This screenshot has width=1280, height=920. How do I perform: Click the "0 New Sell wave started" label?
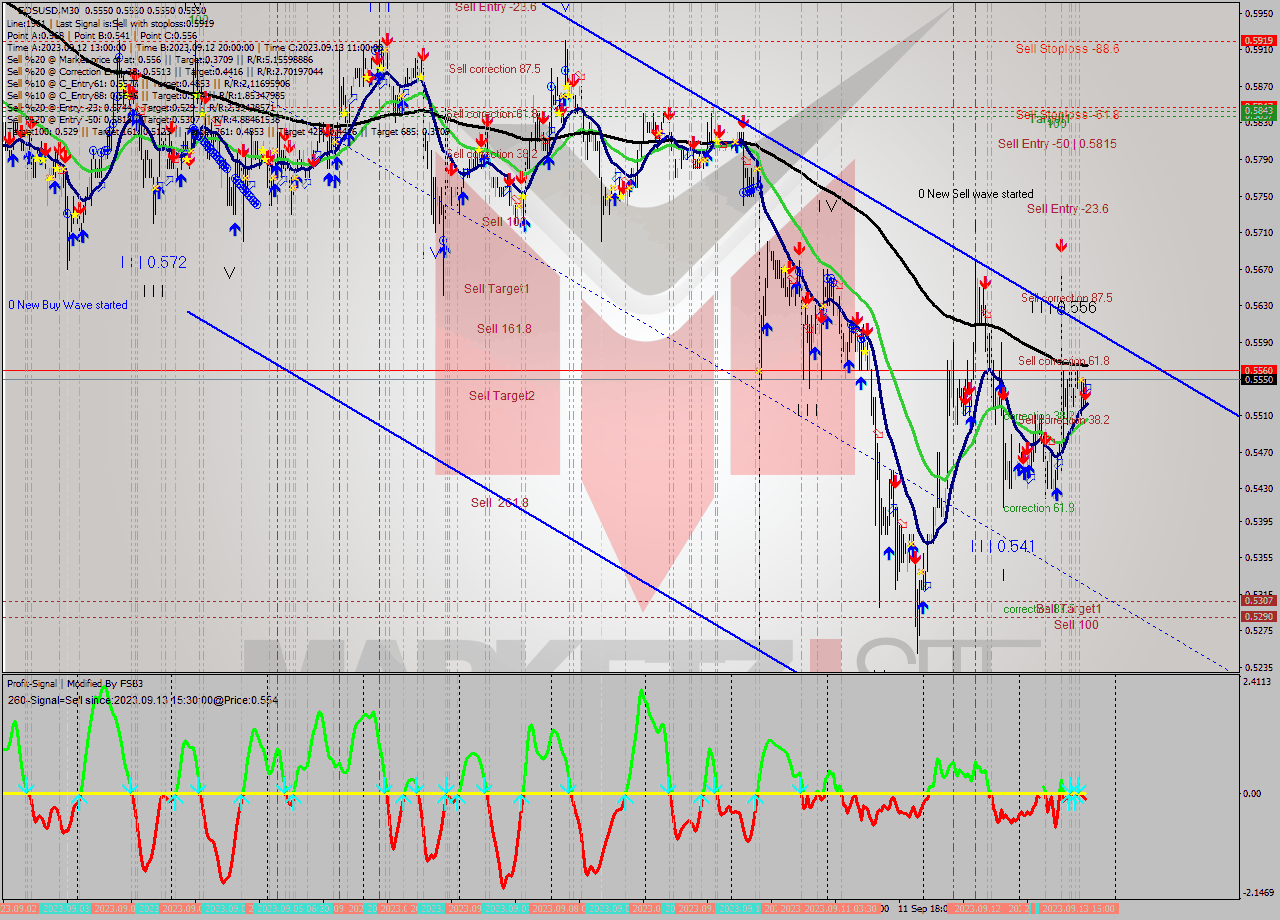977,194
